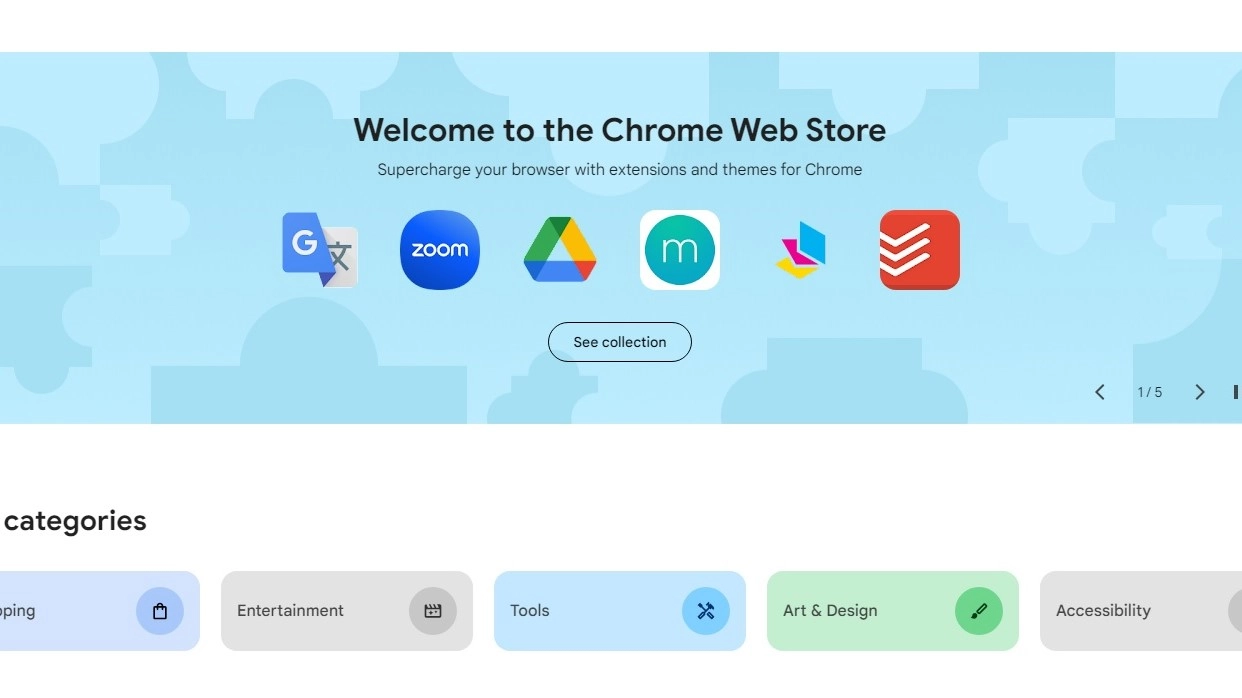The width and height of the screenshot is (1242, 698).
Task: Click the Shopping bag icon
Action: pyautogui.click(x=160, y=611)
